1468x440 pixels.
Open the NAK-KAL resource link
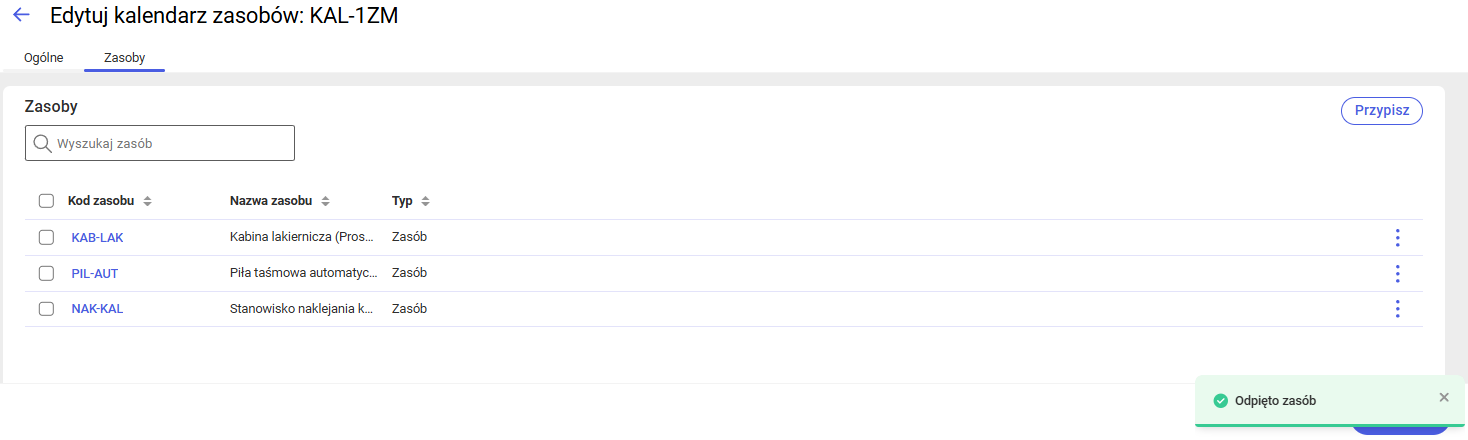(97, 309)
